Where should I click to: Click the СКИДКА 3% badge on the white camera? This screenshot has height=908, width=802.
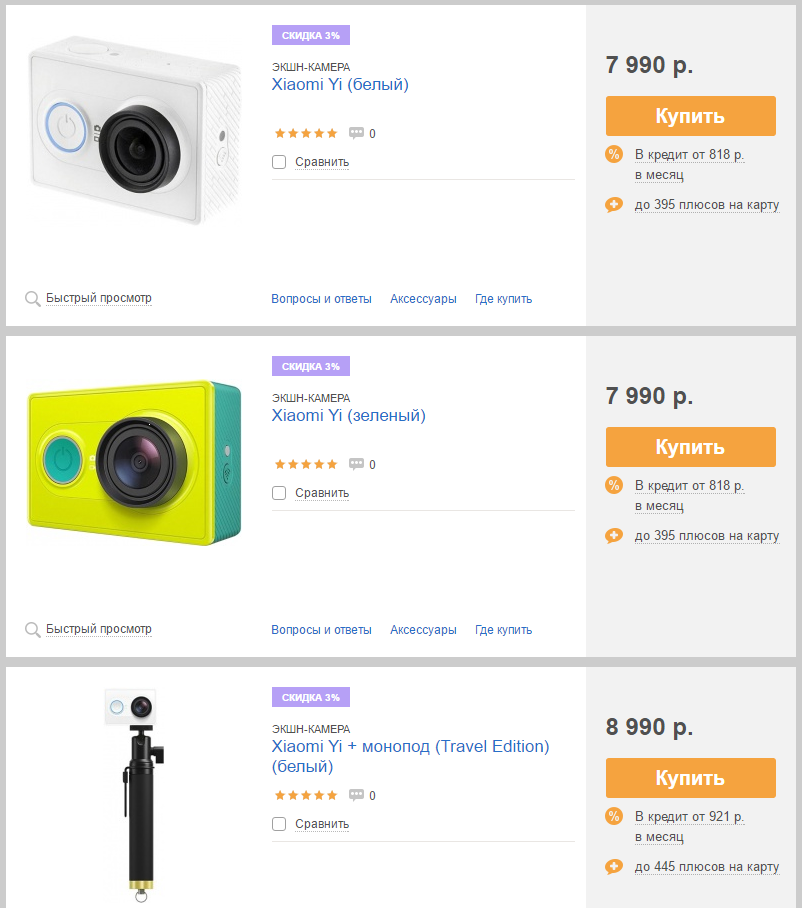[311, 35]
